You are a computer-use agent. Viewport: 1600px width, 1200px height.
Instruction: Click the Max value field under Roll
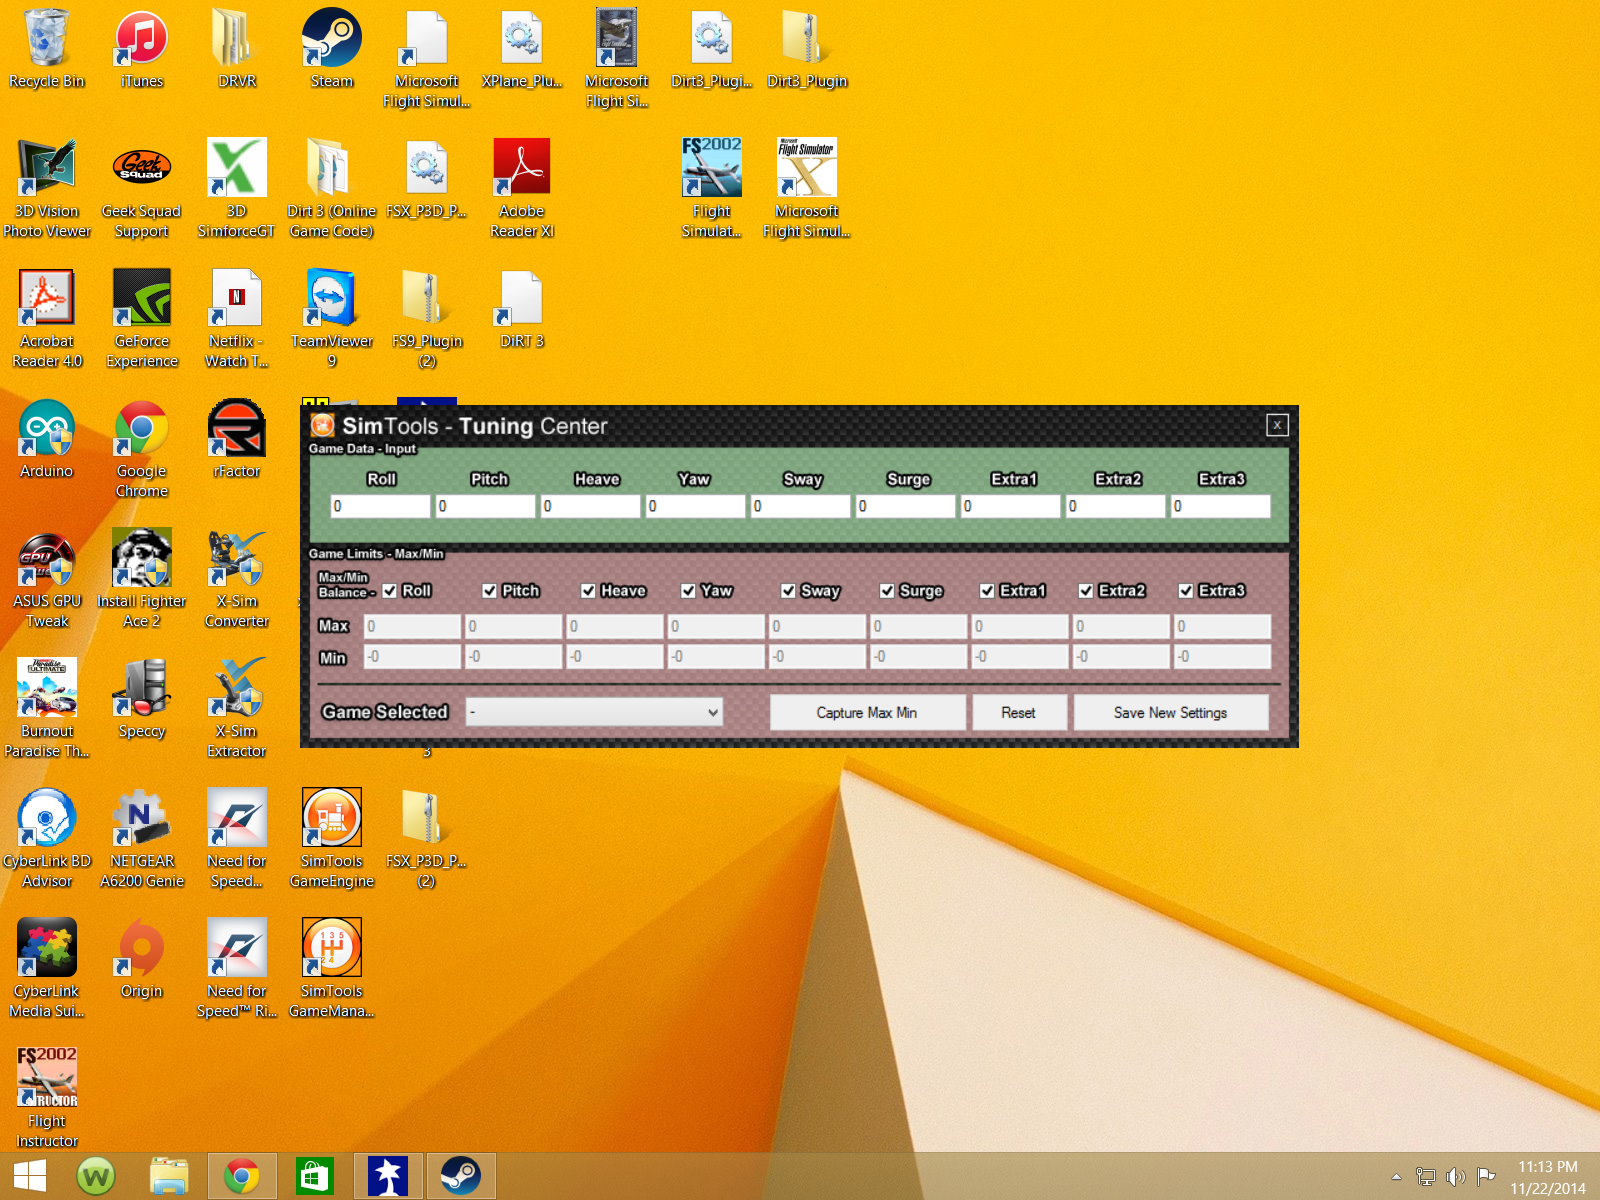pyautogui.click(x=412, y=626)
